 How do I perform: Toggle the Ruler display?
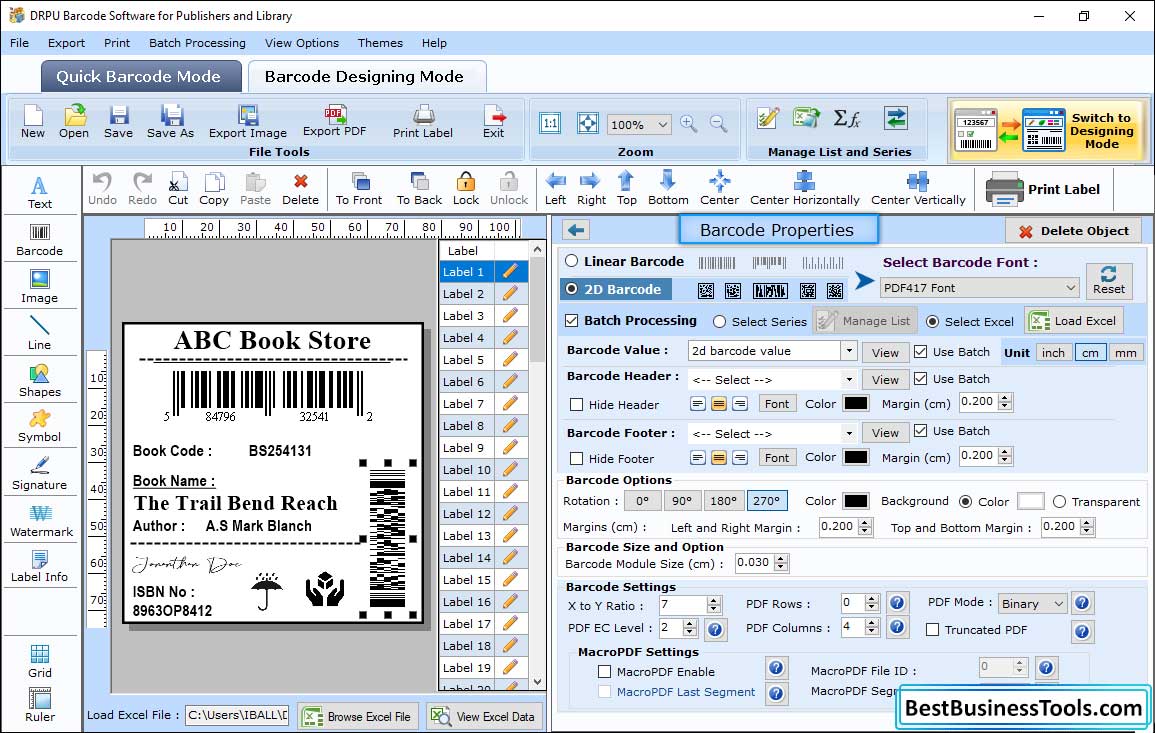point(40,705)
